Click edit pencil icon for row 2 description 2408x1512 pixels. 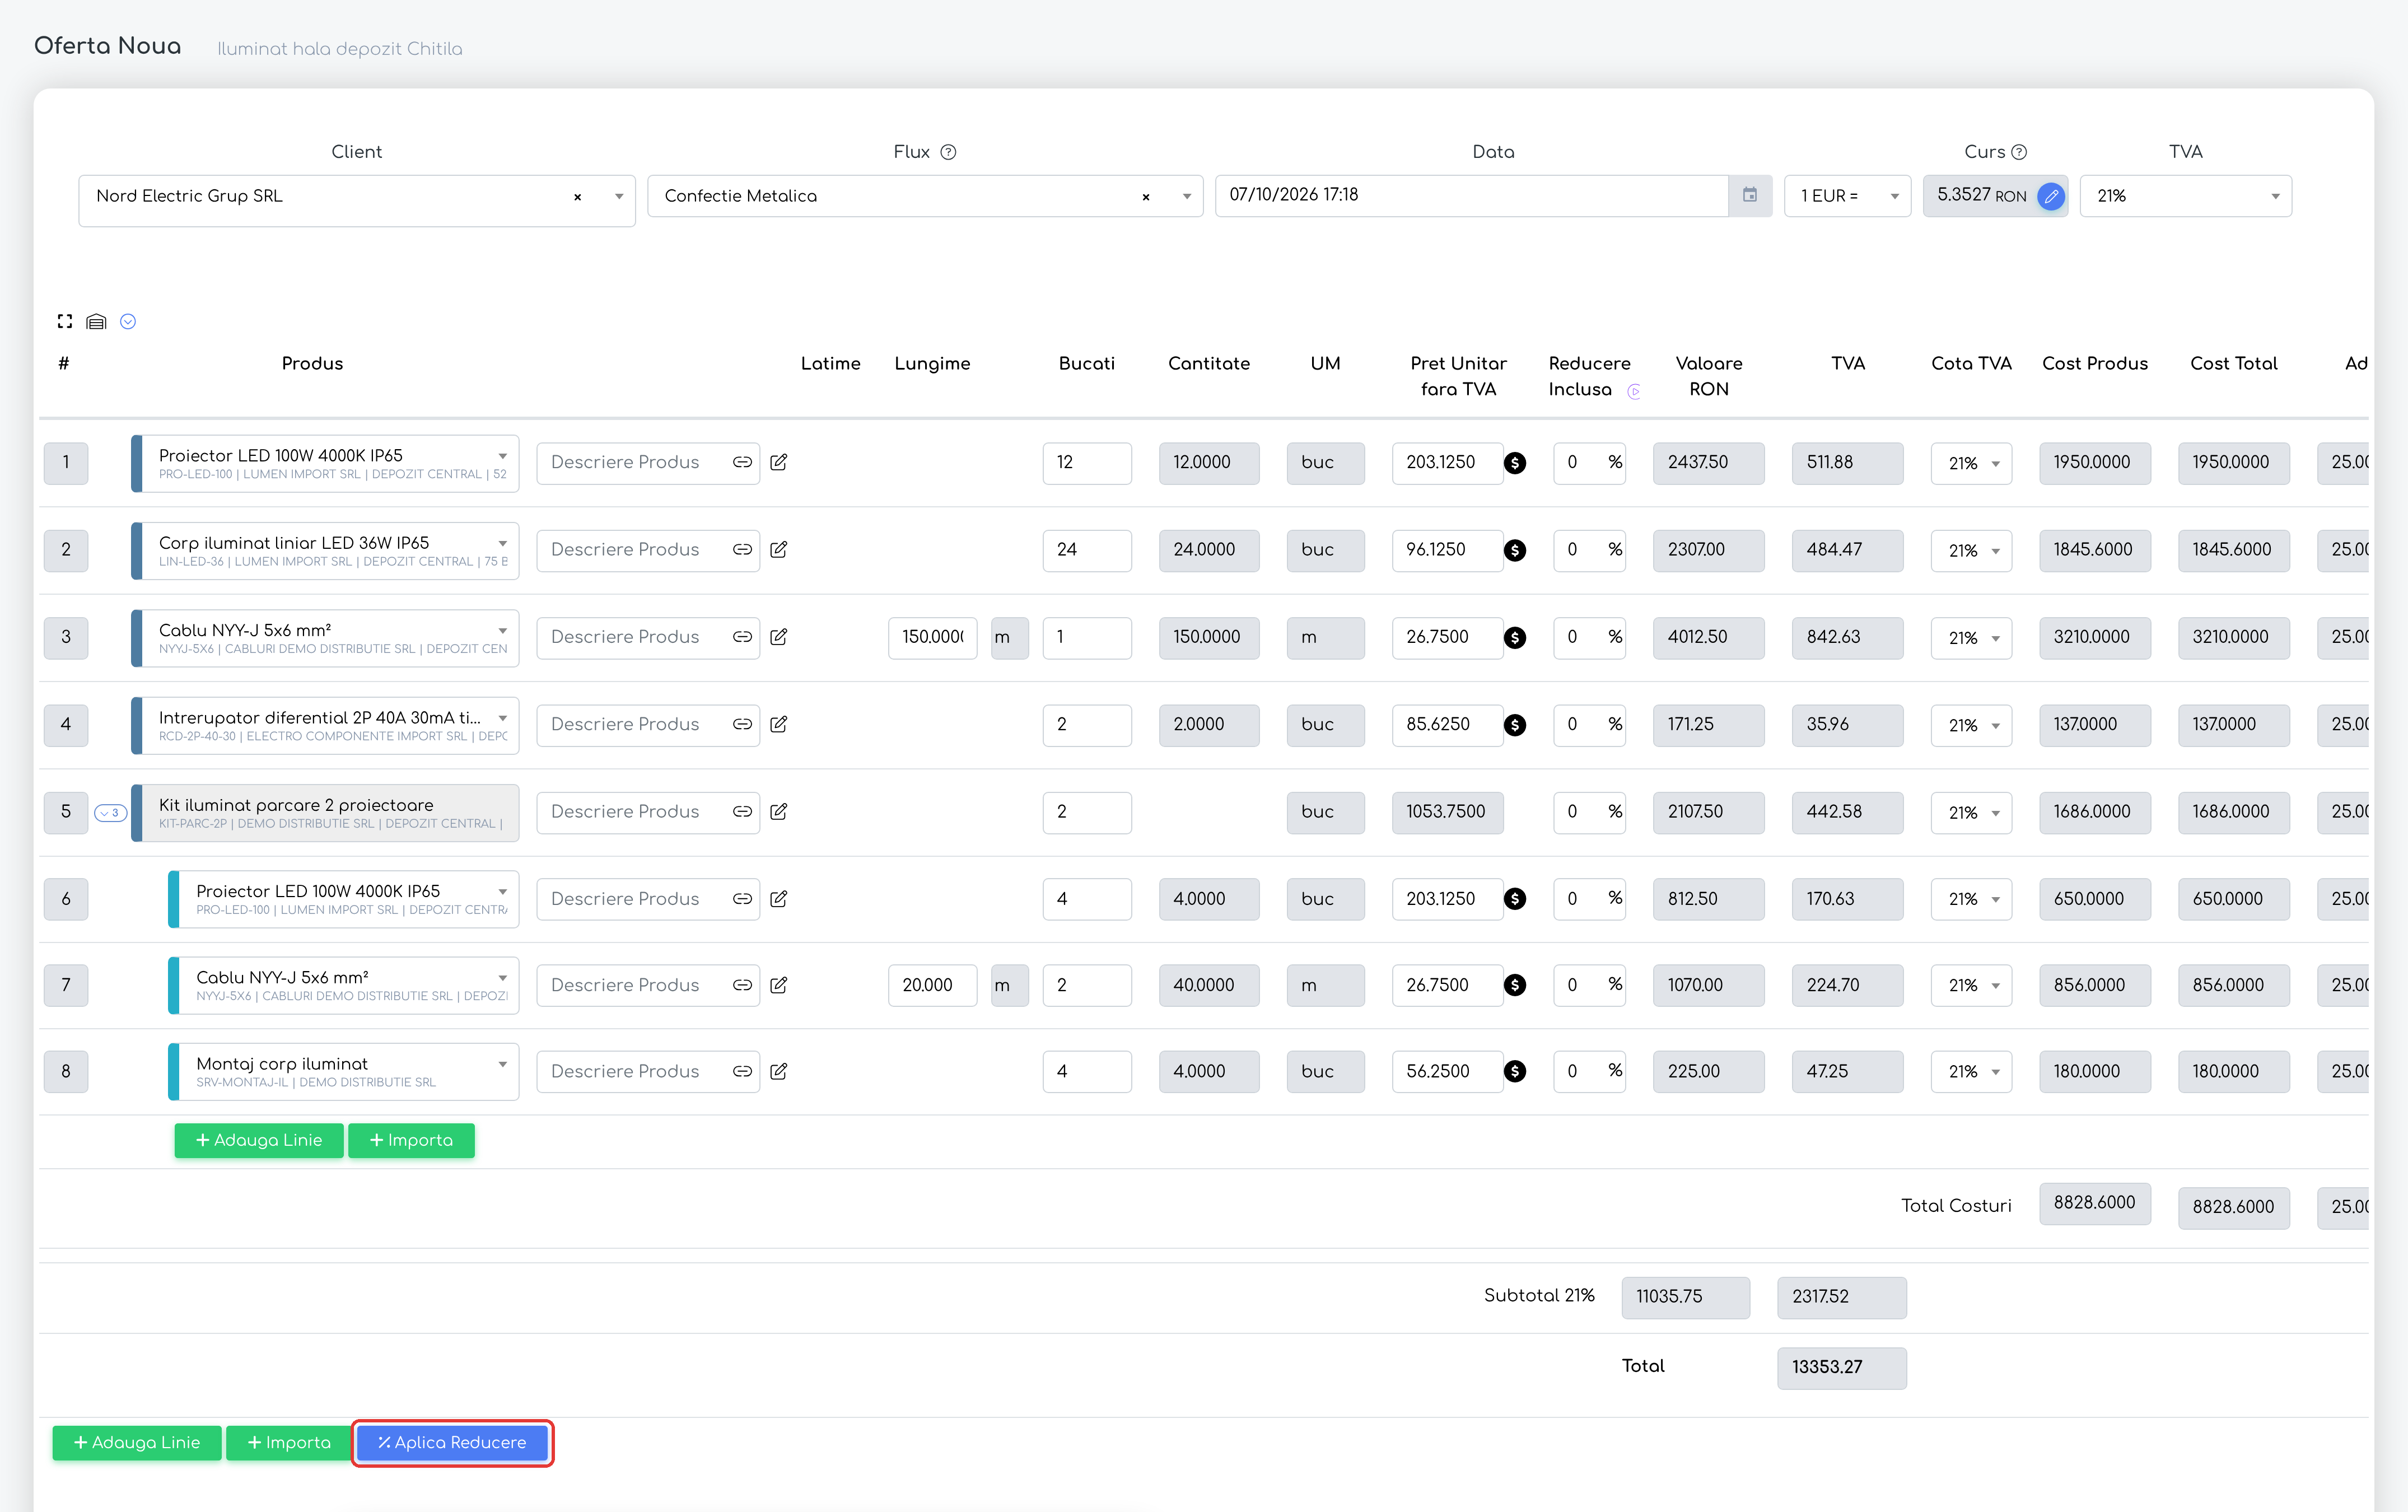pyautogui.click(x=779, y=549)
